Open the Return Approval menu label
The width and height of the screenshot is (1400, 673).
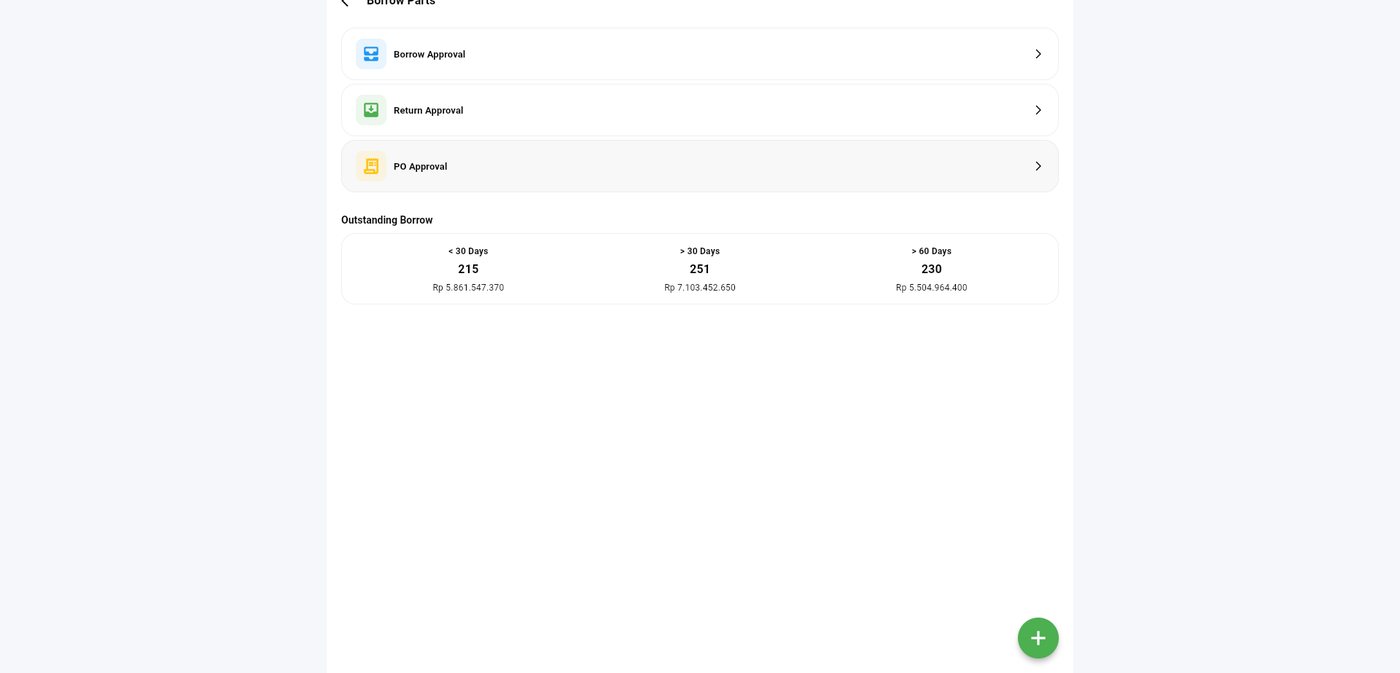(x=428, y=110)
